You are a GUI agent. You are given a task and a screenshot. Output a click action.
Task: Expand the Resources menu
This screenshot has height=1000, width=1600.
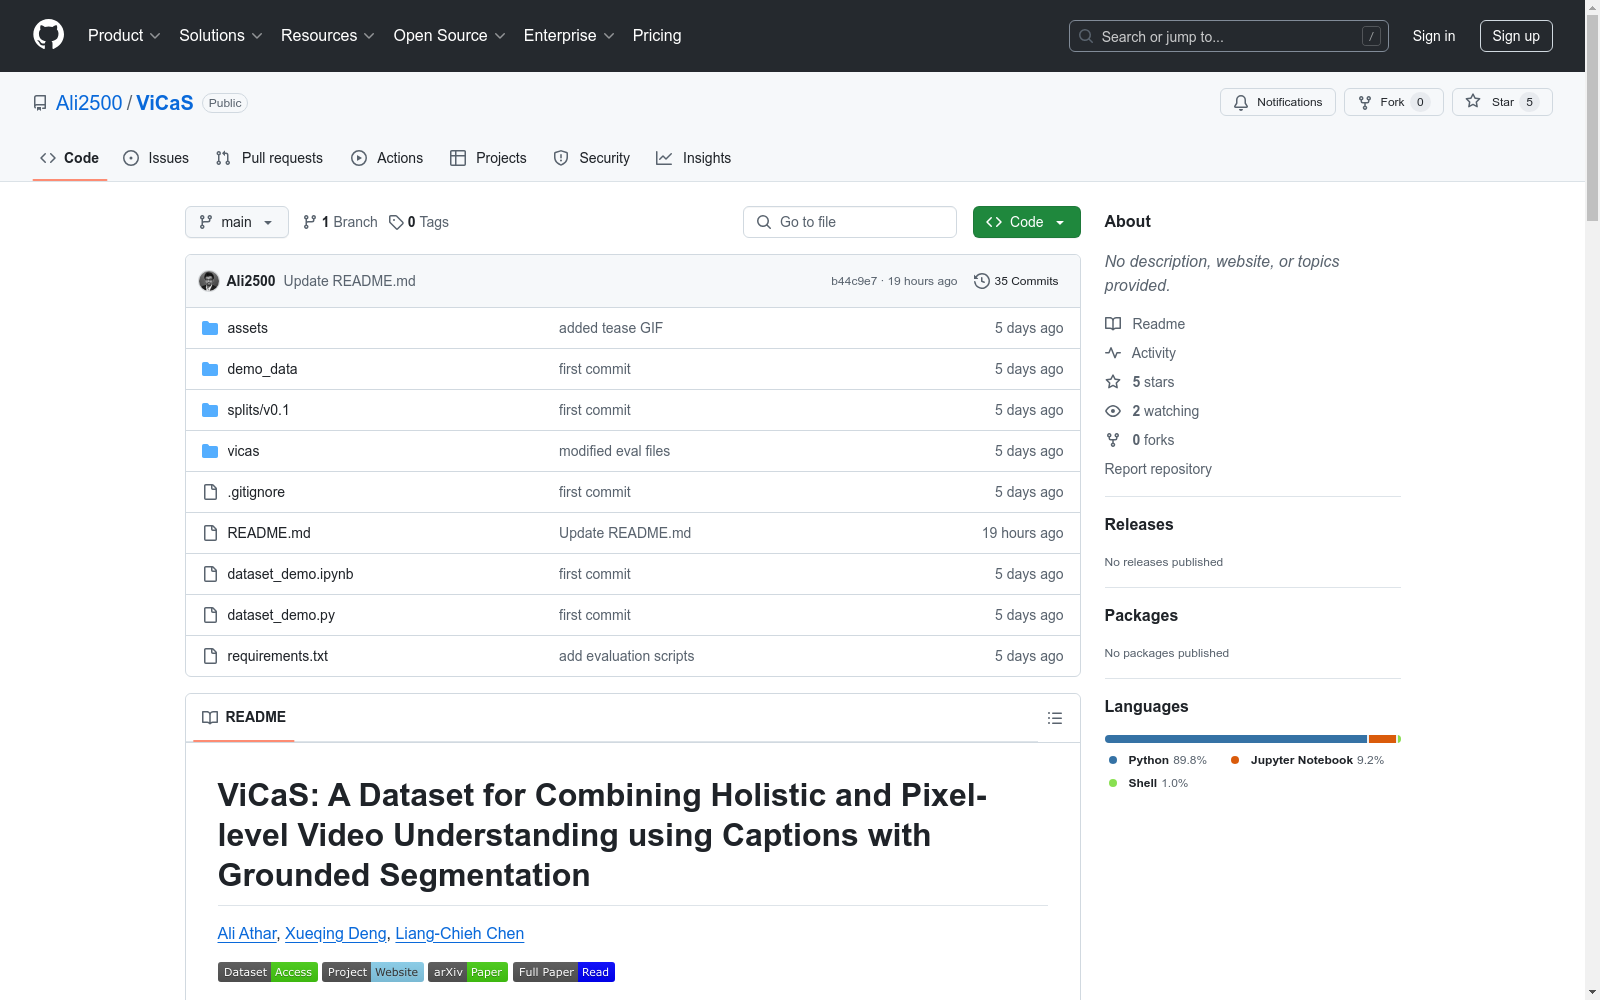point(327,35)
